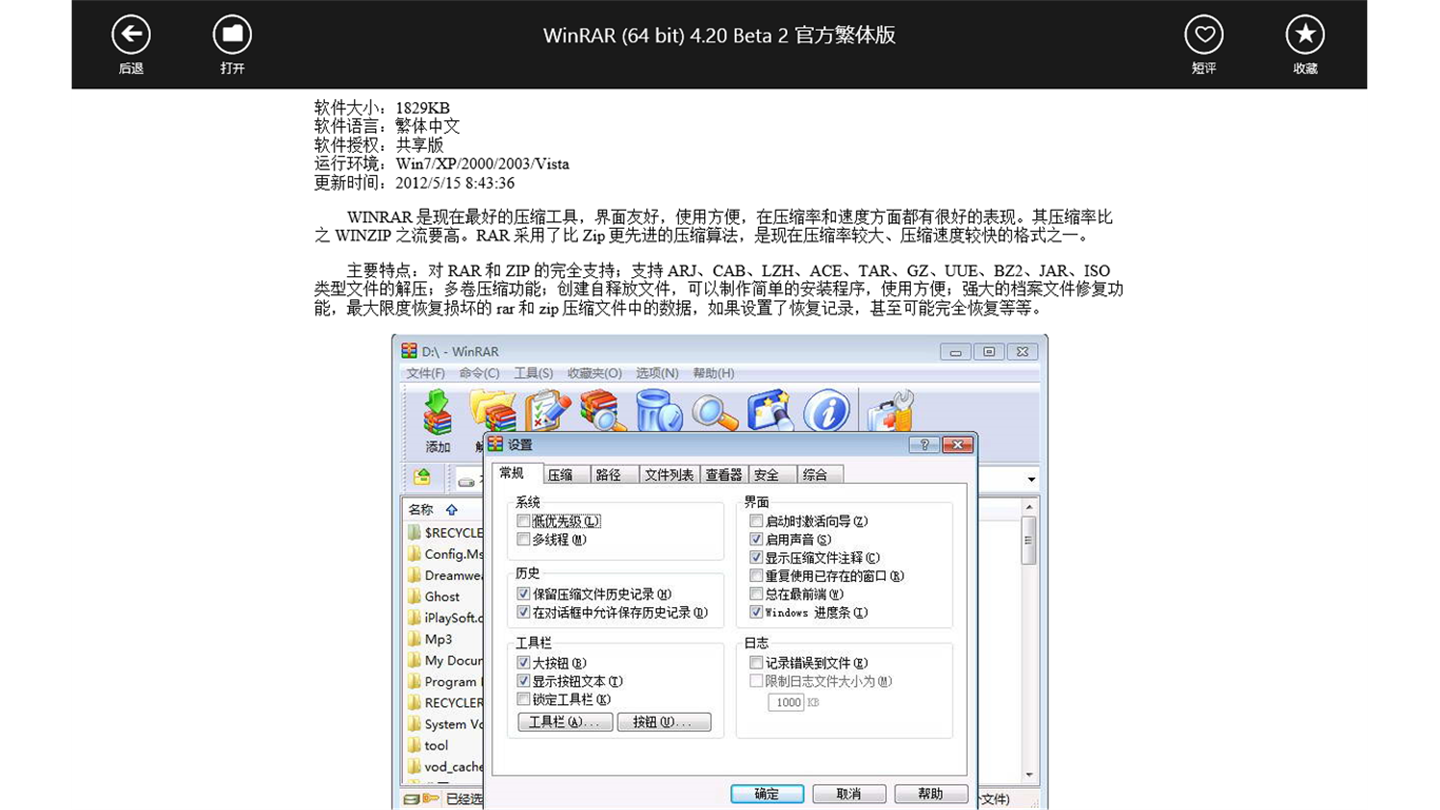Open the 文件(F) menu
Image resolution: width=1440 pixels, height=810 pixels.
(x=426, y=373)
